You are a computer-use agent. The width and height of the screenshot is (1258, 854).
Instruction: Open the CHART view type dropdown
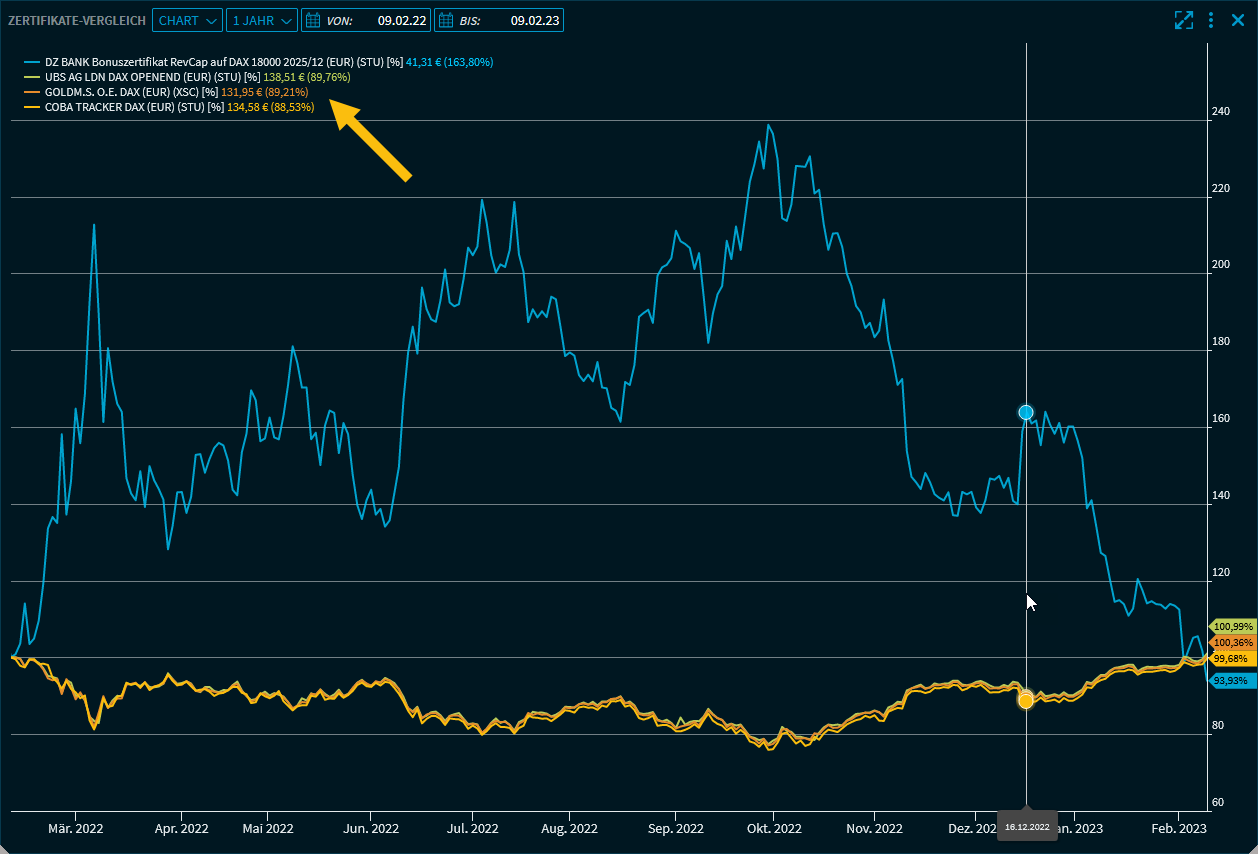click(x=187, y=20)
